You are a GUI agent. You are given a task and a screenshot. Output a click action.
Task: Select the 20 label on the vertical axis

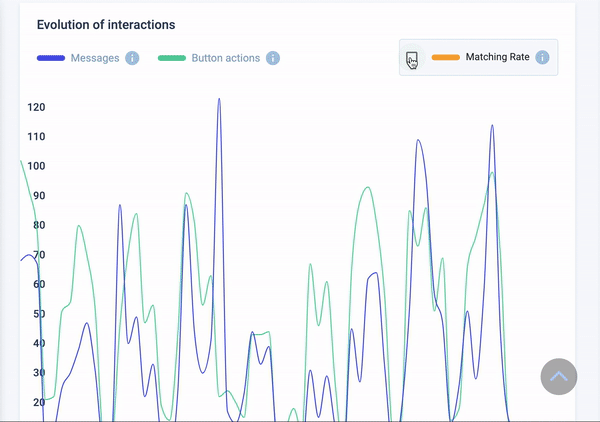click(x=39, y=402)
